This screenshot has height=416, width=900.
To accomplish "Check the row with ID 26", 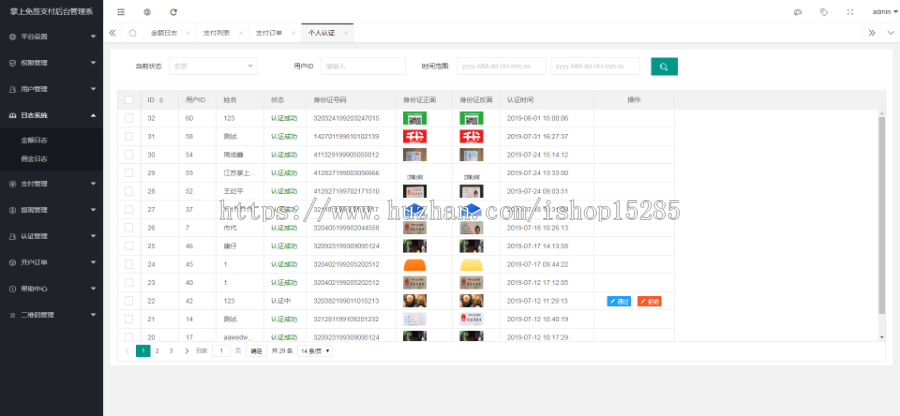I will pyautogui.click(x=129, y=228).
